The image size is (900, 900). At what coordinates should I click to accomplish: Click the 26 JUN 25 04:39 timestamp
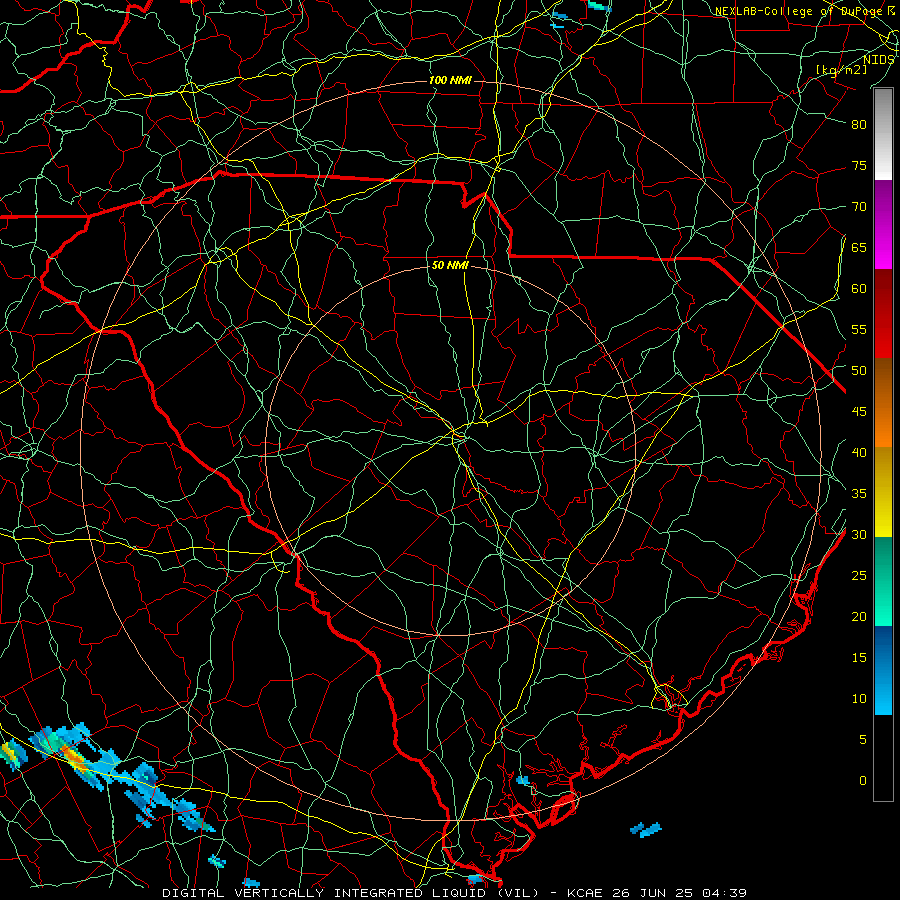point(678,893)
